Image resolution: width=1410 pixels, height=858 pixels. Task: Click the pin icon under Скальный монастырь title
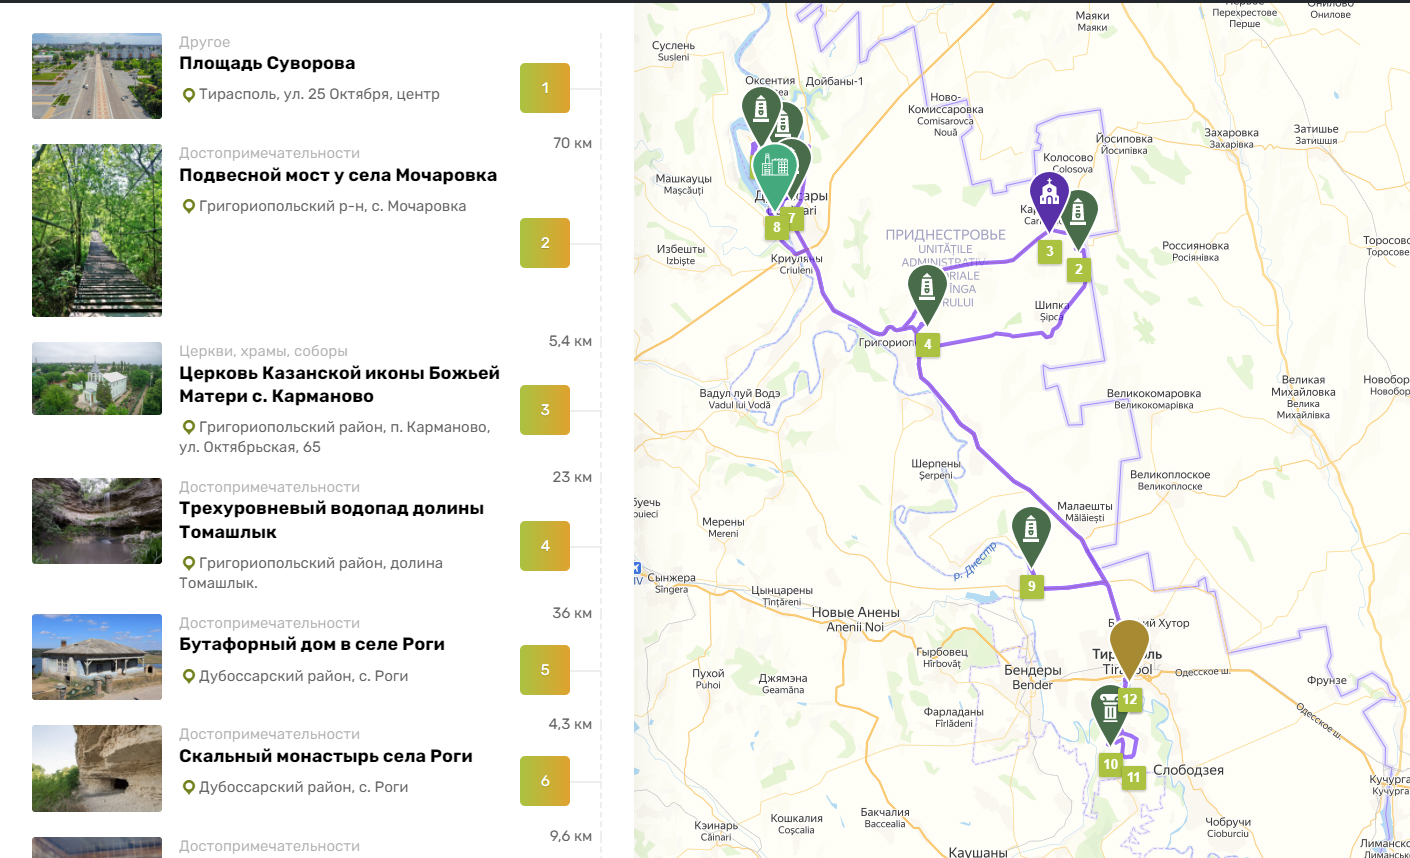point(188,788)
